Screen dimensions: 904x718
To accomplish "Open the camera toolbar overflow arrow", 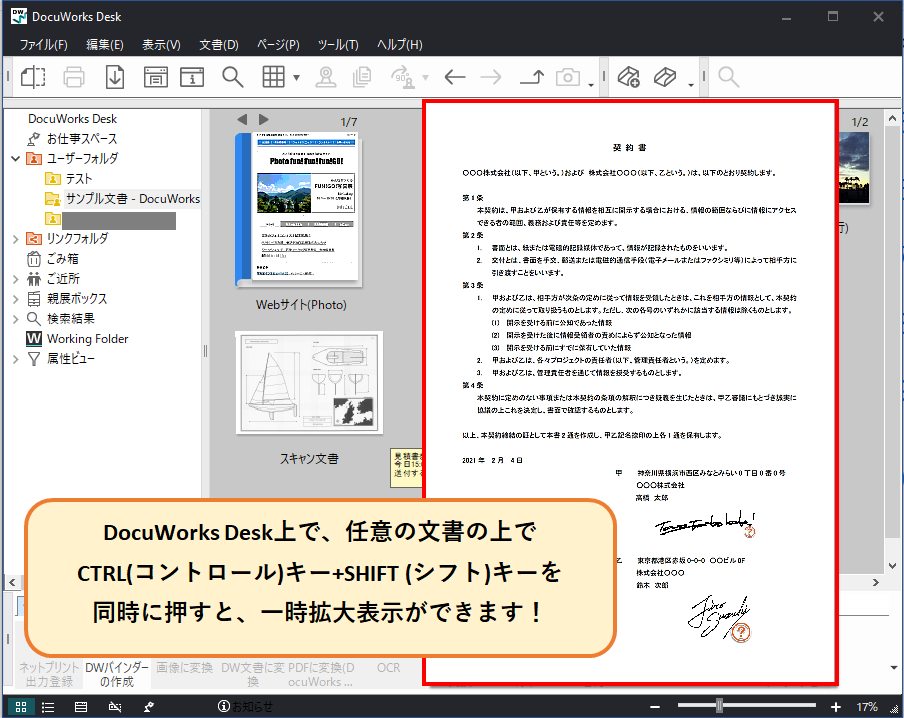I will point(591,85).
